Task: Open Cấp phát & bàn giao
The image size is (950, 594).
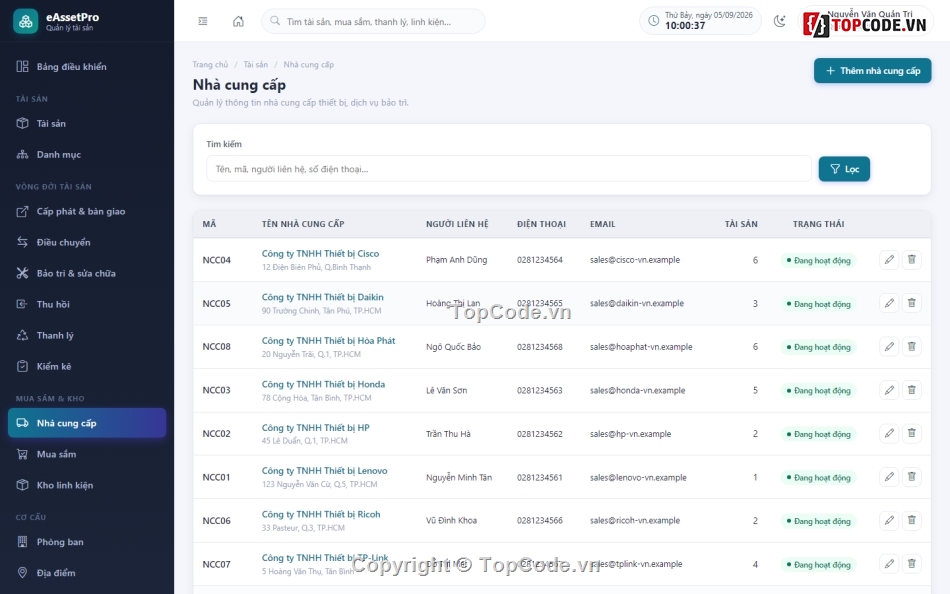Action: [87, 212]
